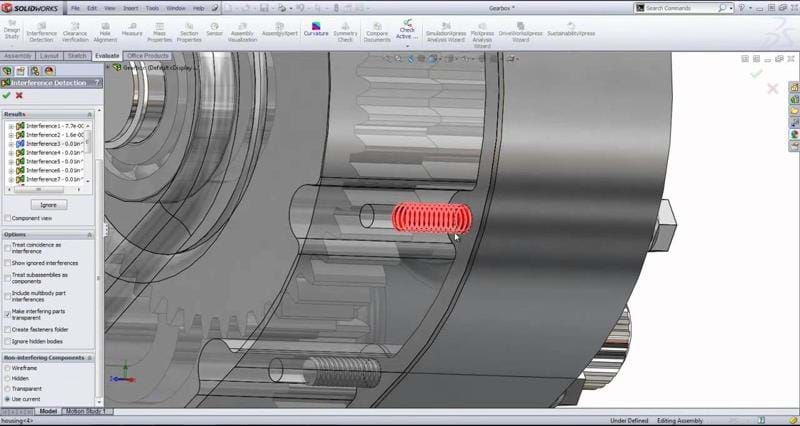Select the Measure tool
Viewport: 800px width, 426px height.
pyautogui.click(x=132, y=28)
